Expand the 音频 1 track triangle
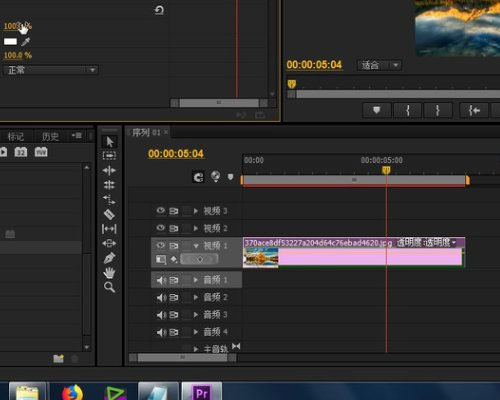Viewport: 500px width, 400px height. [196, 280]
